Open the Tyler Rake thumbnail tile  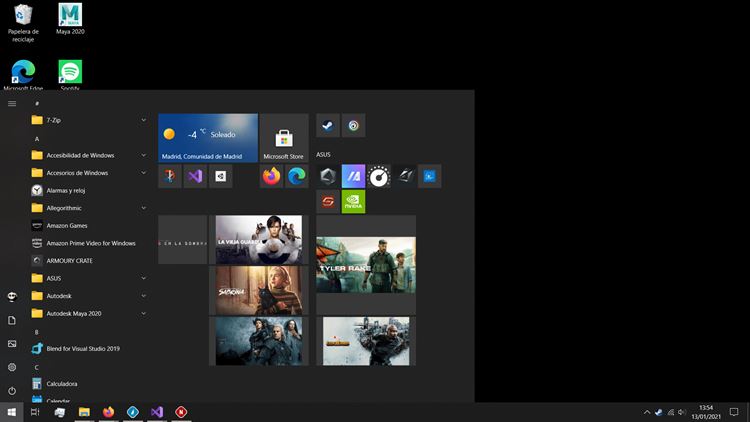[x=366, y=265]
